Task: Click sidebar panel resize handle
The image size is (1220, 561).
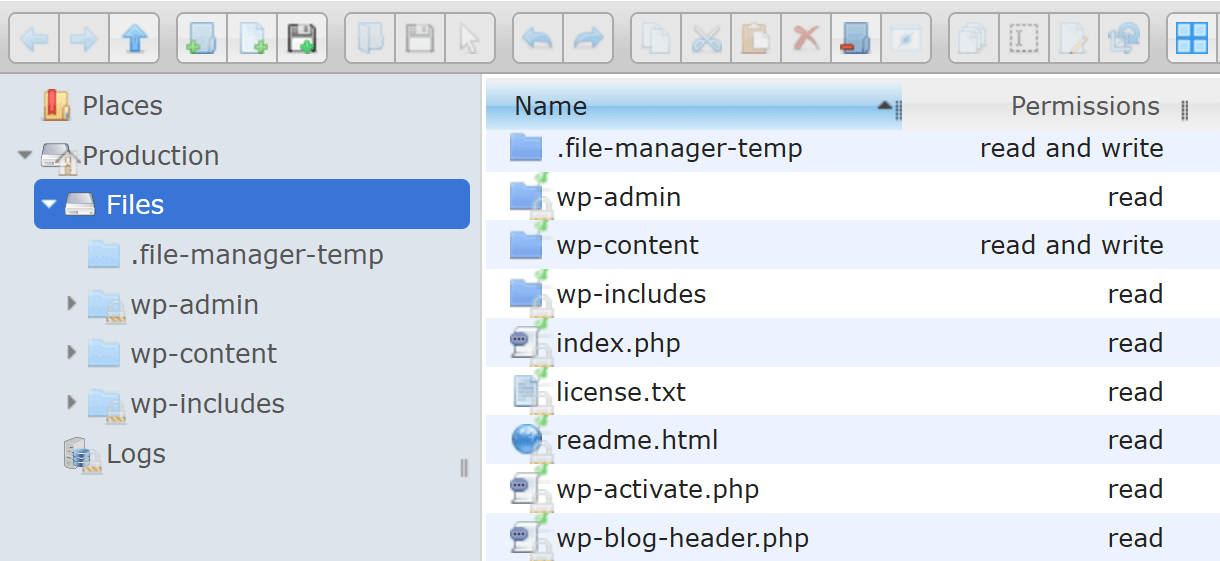Action: (464, 467)
